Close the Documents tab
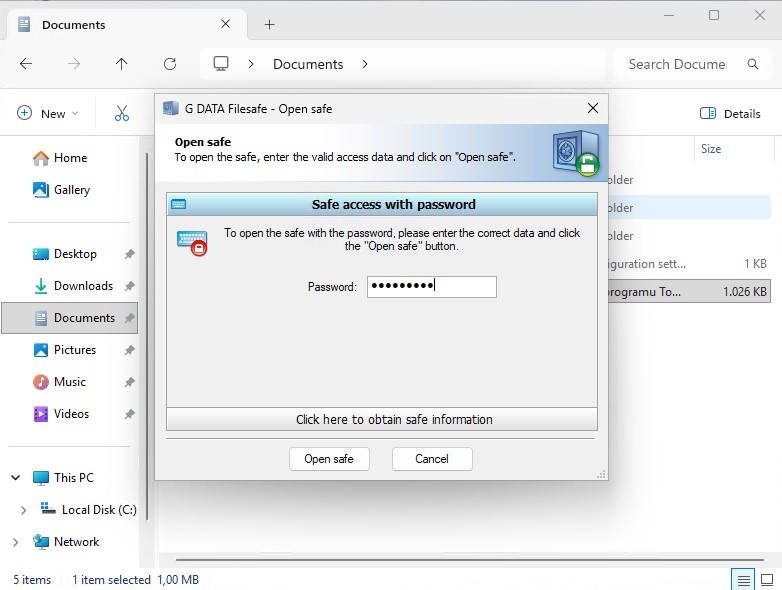Image resolution: width=782 pixels, height=590 pixels. [225, 24]
